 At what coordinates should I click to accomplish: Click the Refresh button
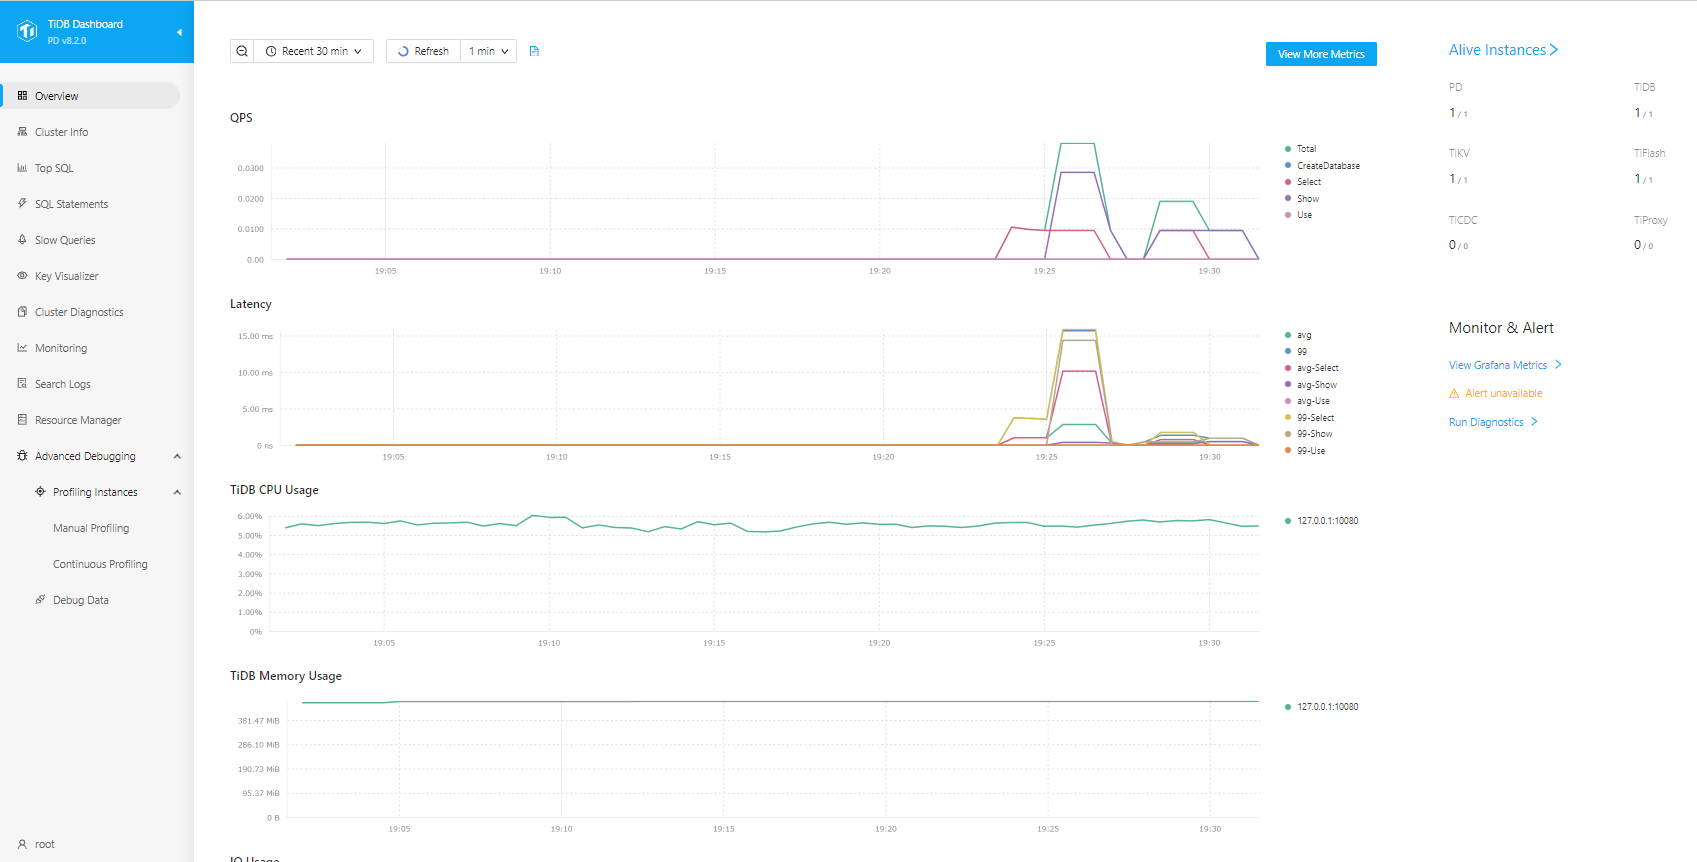pyautogui.click(x=424, y=51)
